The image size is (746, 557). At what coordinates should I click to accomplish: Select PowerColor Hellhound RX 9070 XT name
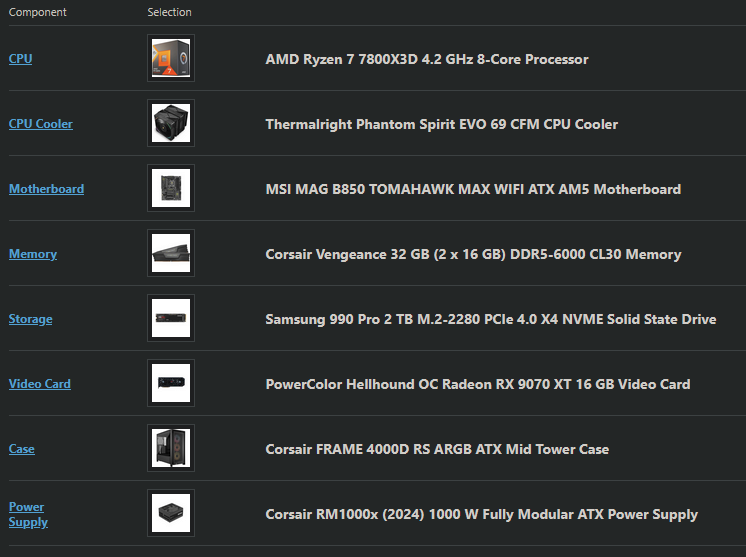[x=478, y=384]
